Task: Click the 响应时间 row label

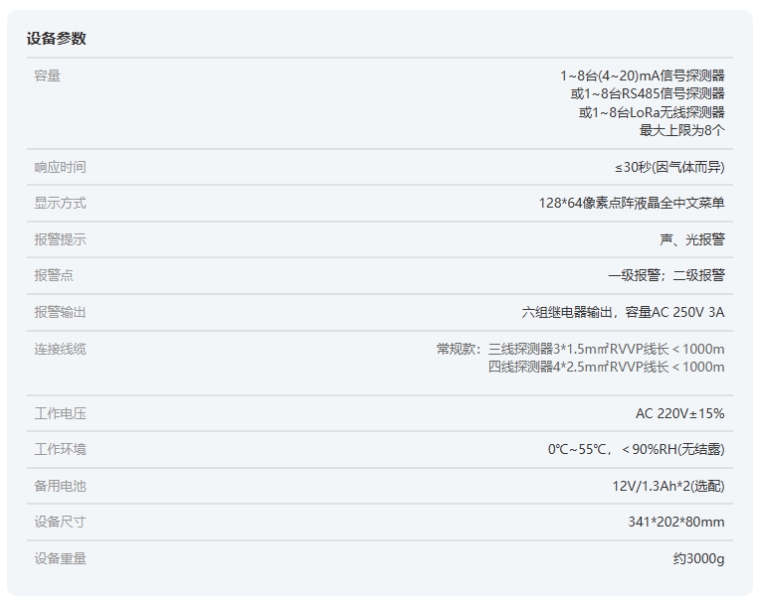Action: 60,167
